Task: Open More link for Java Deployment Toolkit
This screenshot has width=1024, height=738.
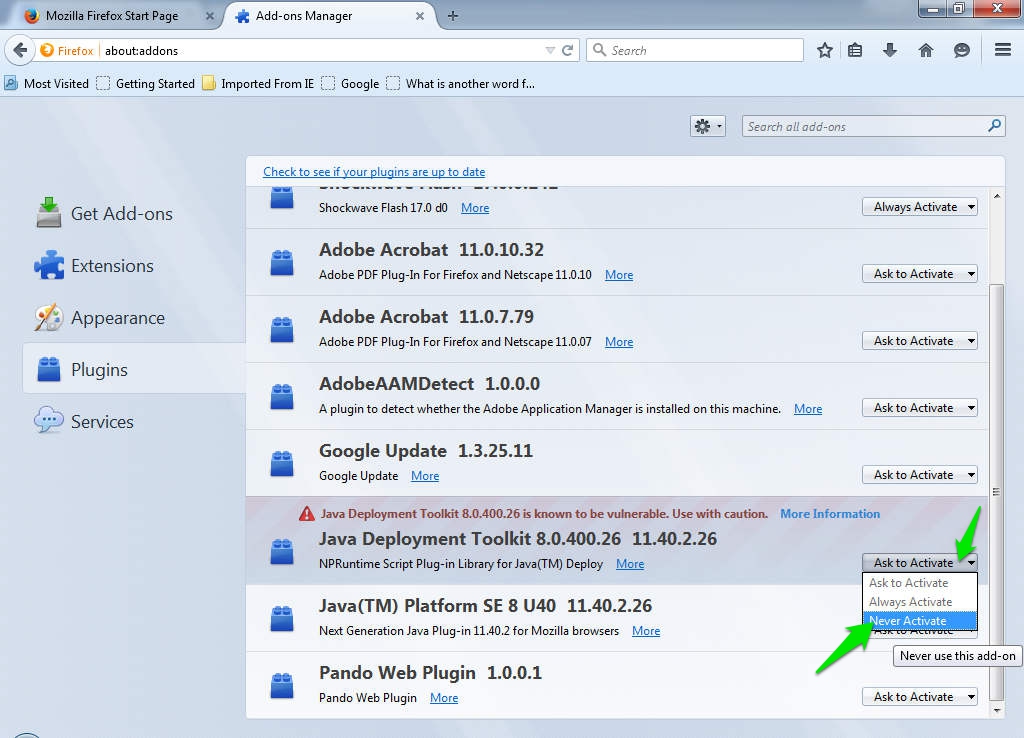Action: coord(630,564)
